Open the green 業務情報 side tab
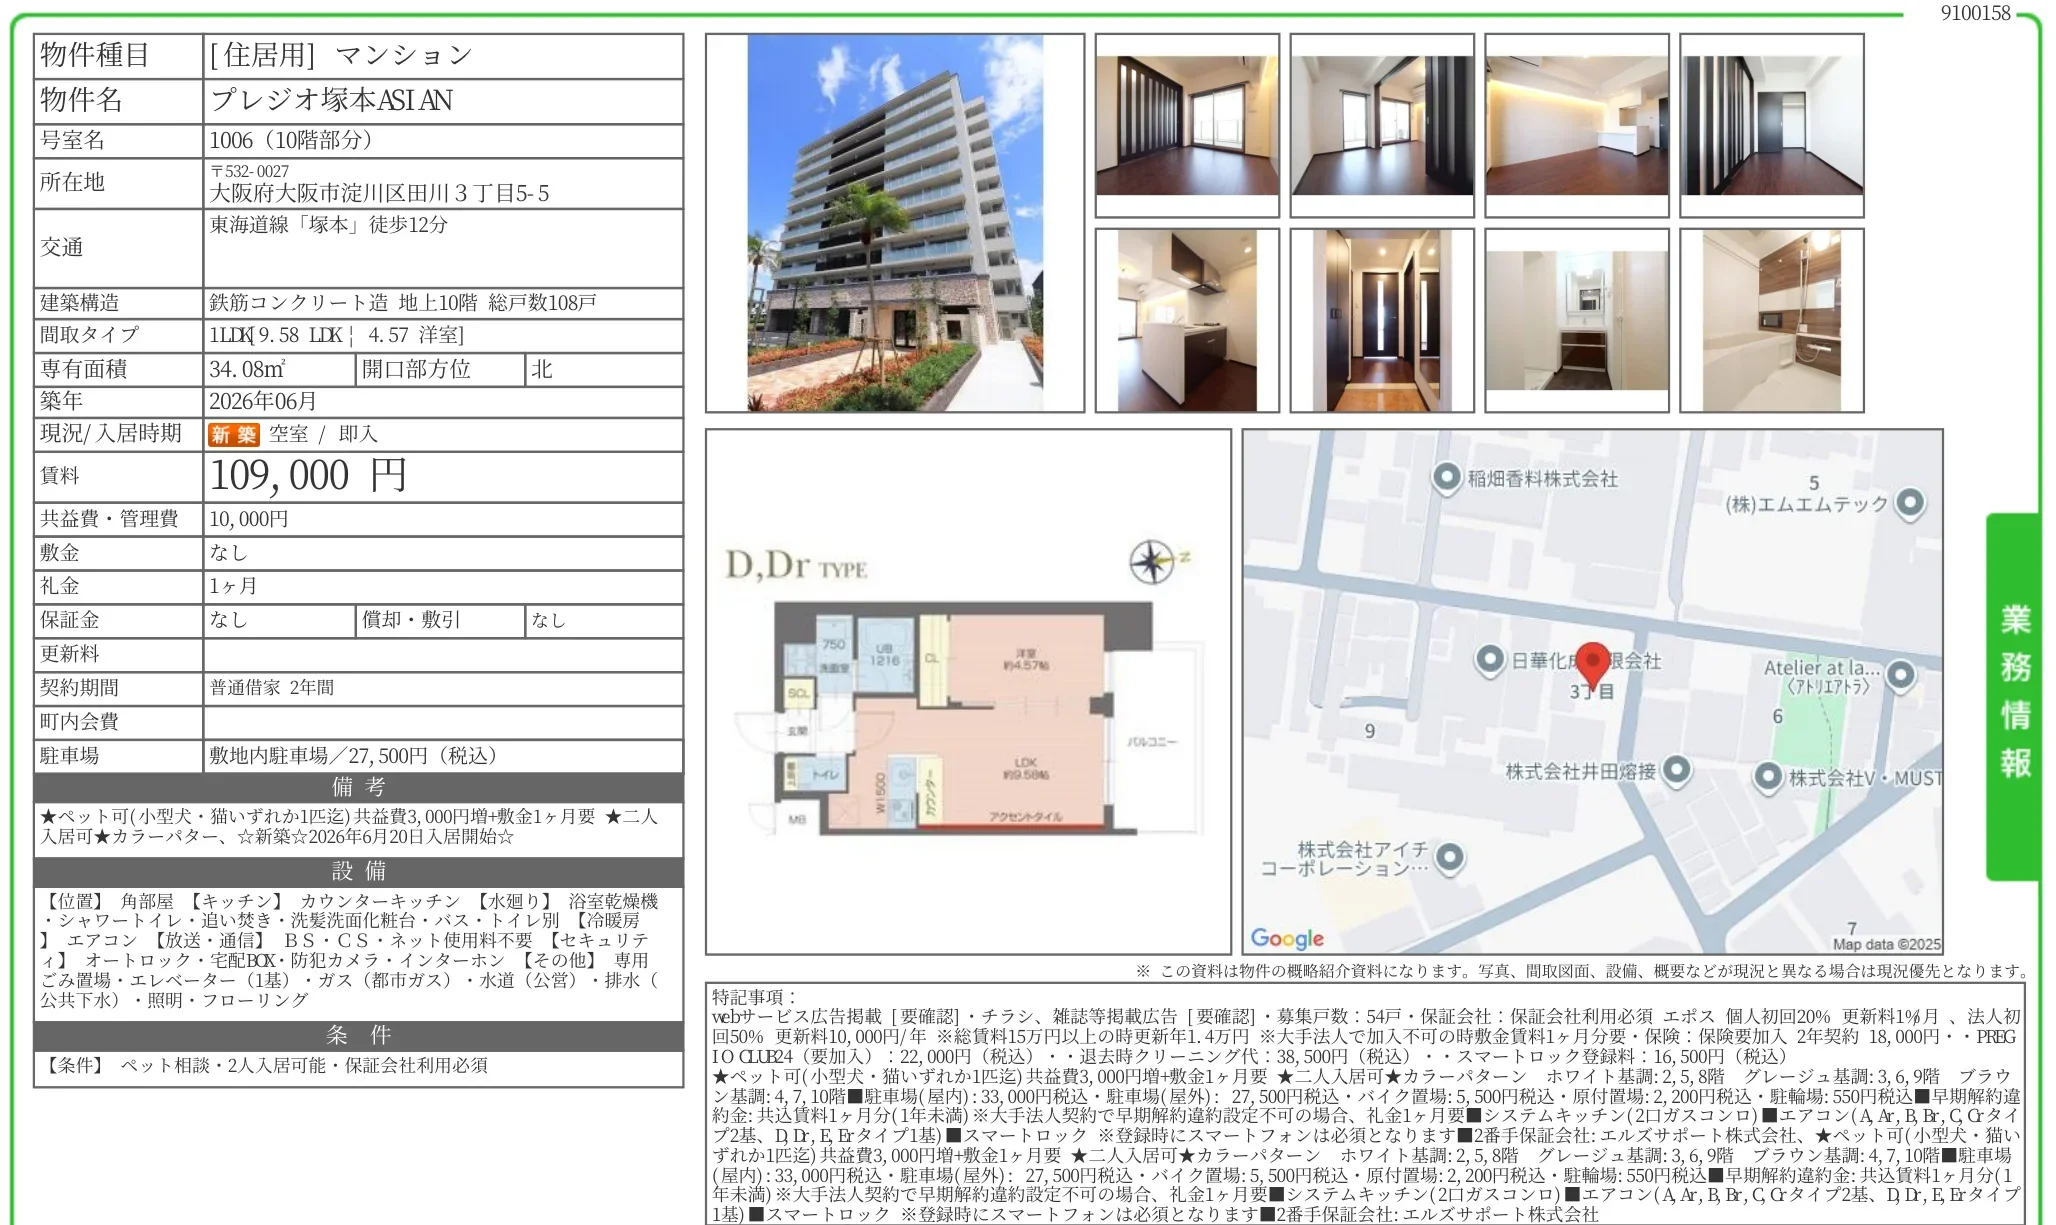The height and width of the screenshot is (1225, 2056). click(x=2013, y=696)
